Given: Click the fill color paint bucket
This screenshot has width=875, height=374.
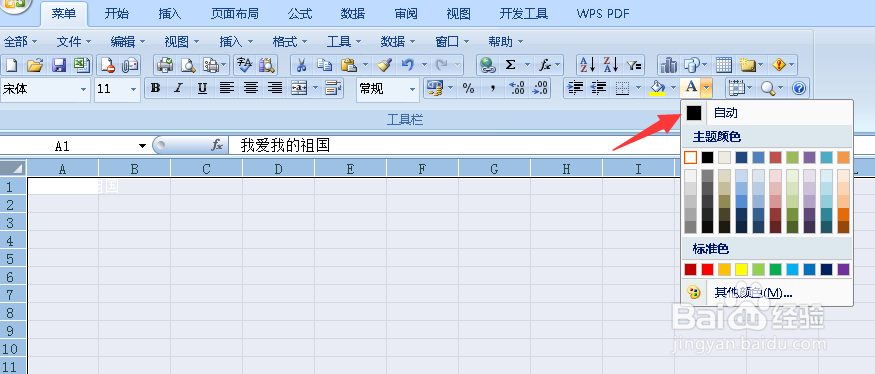Looking at the screenshot, I should 658,88.
